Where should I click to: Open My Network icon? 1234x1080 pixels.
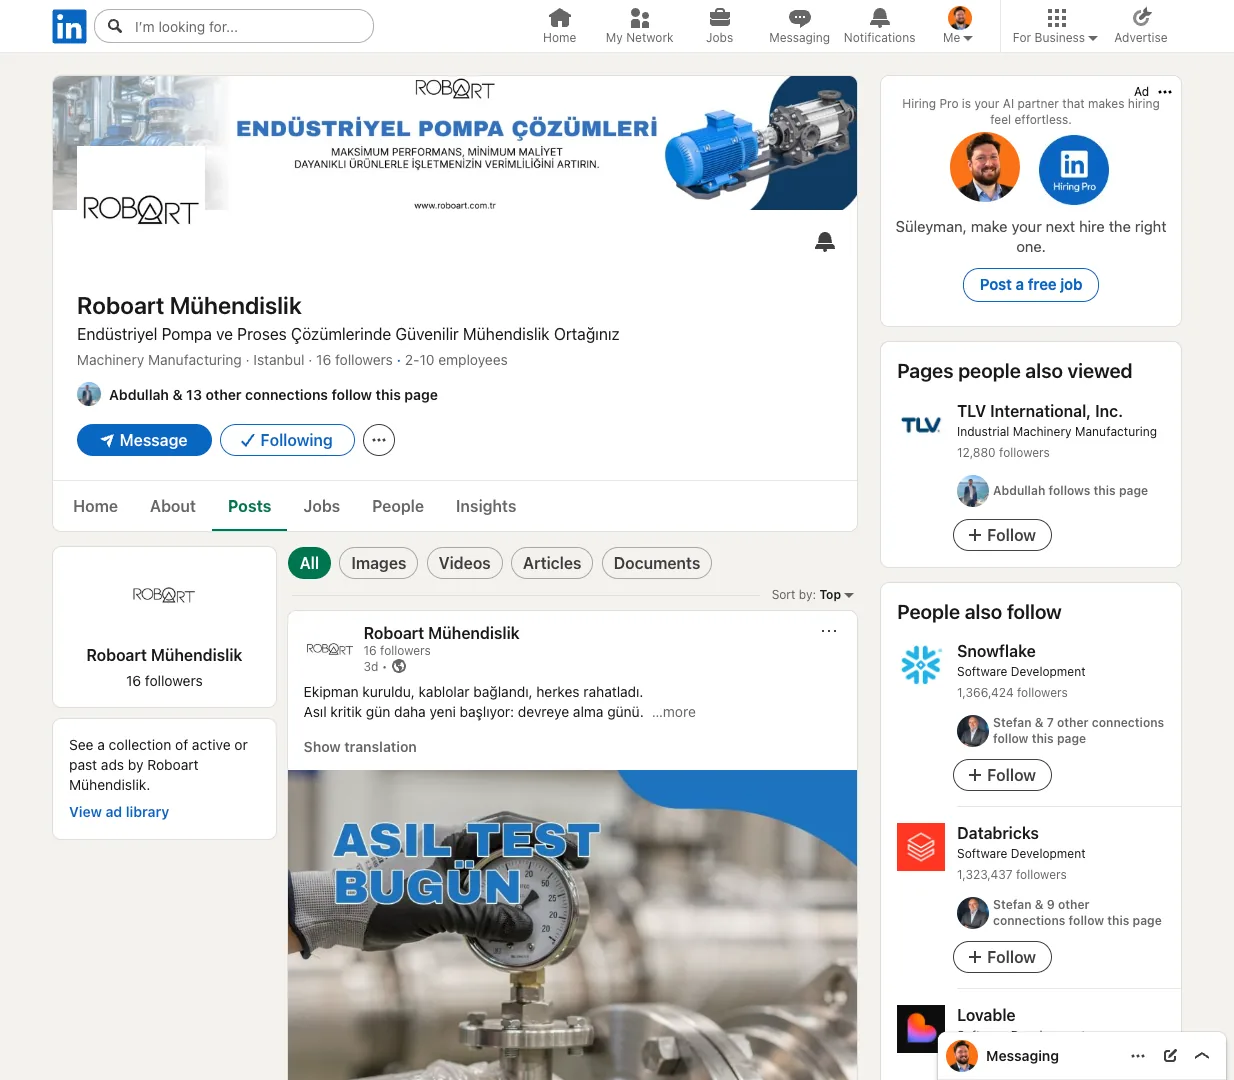pyautogui.click(x=640, y=18)
